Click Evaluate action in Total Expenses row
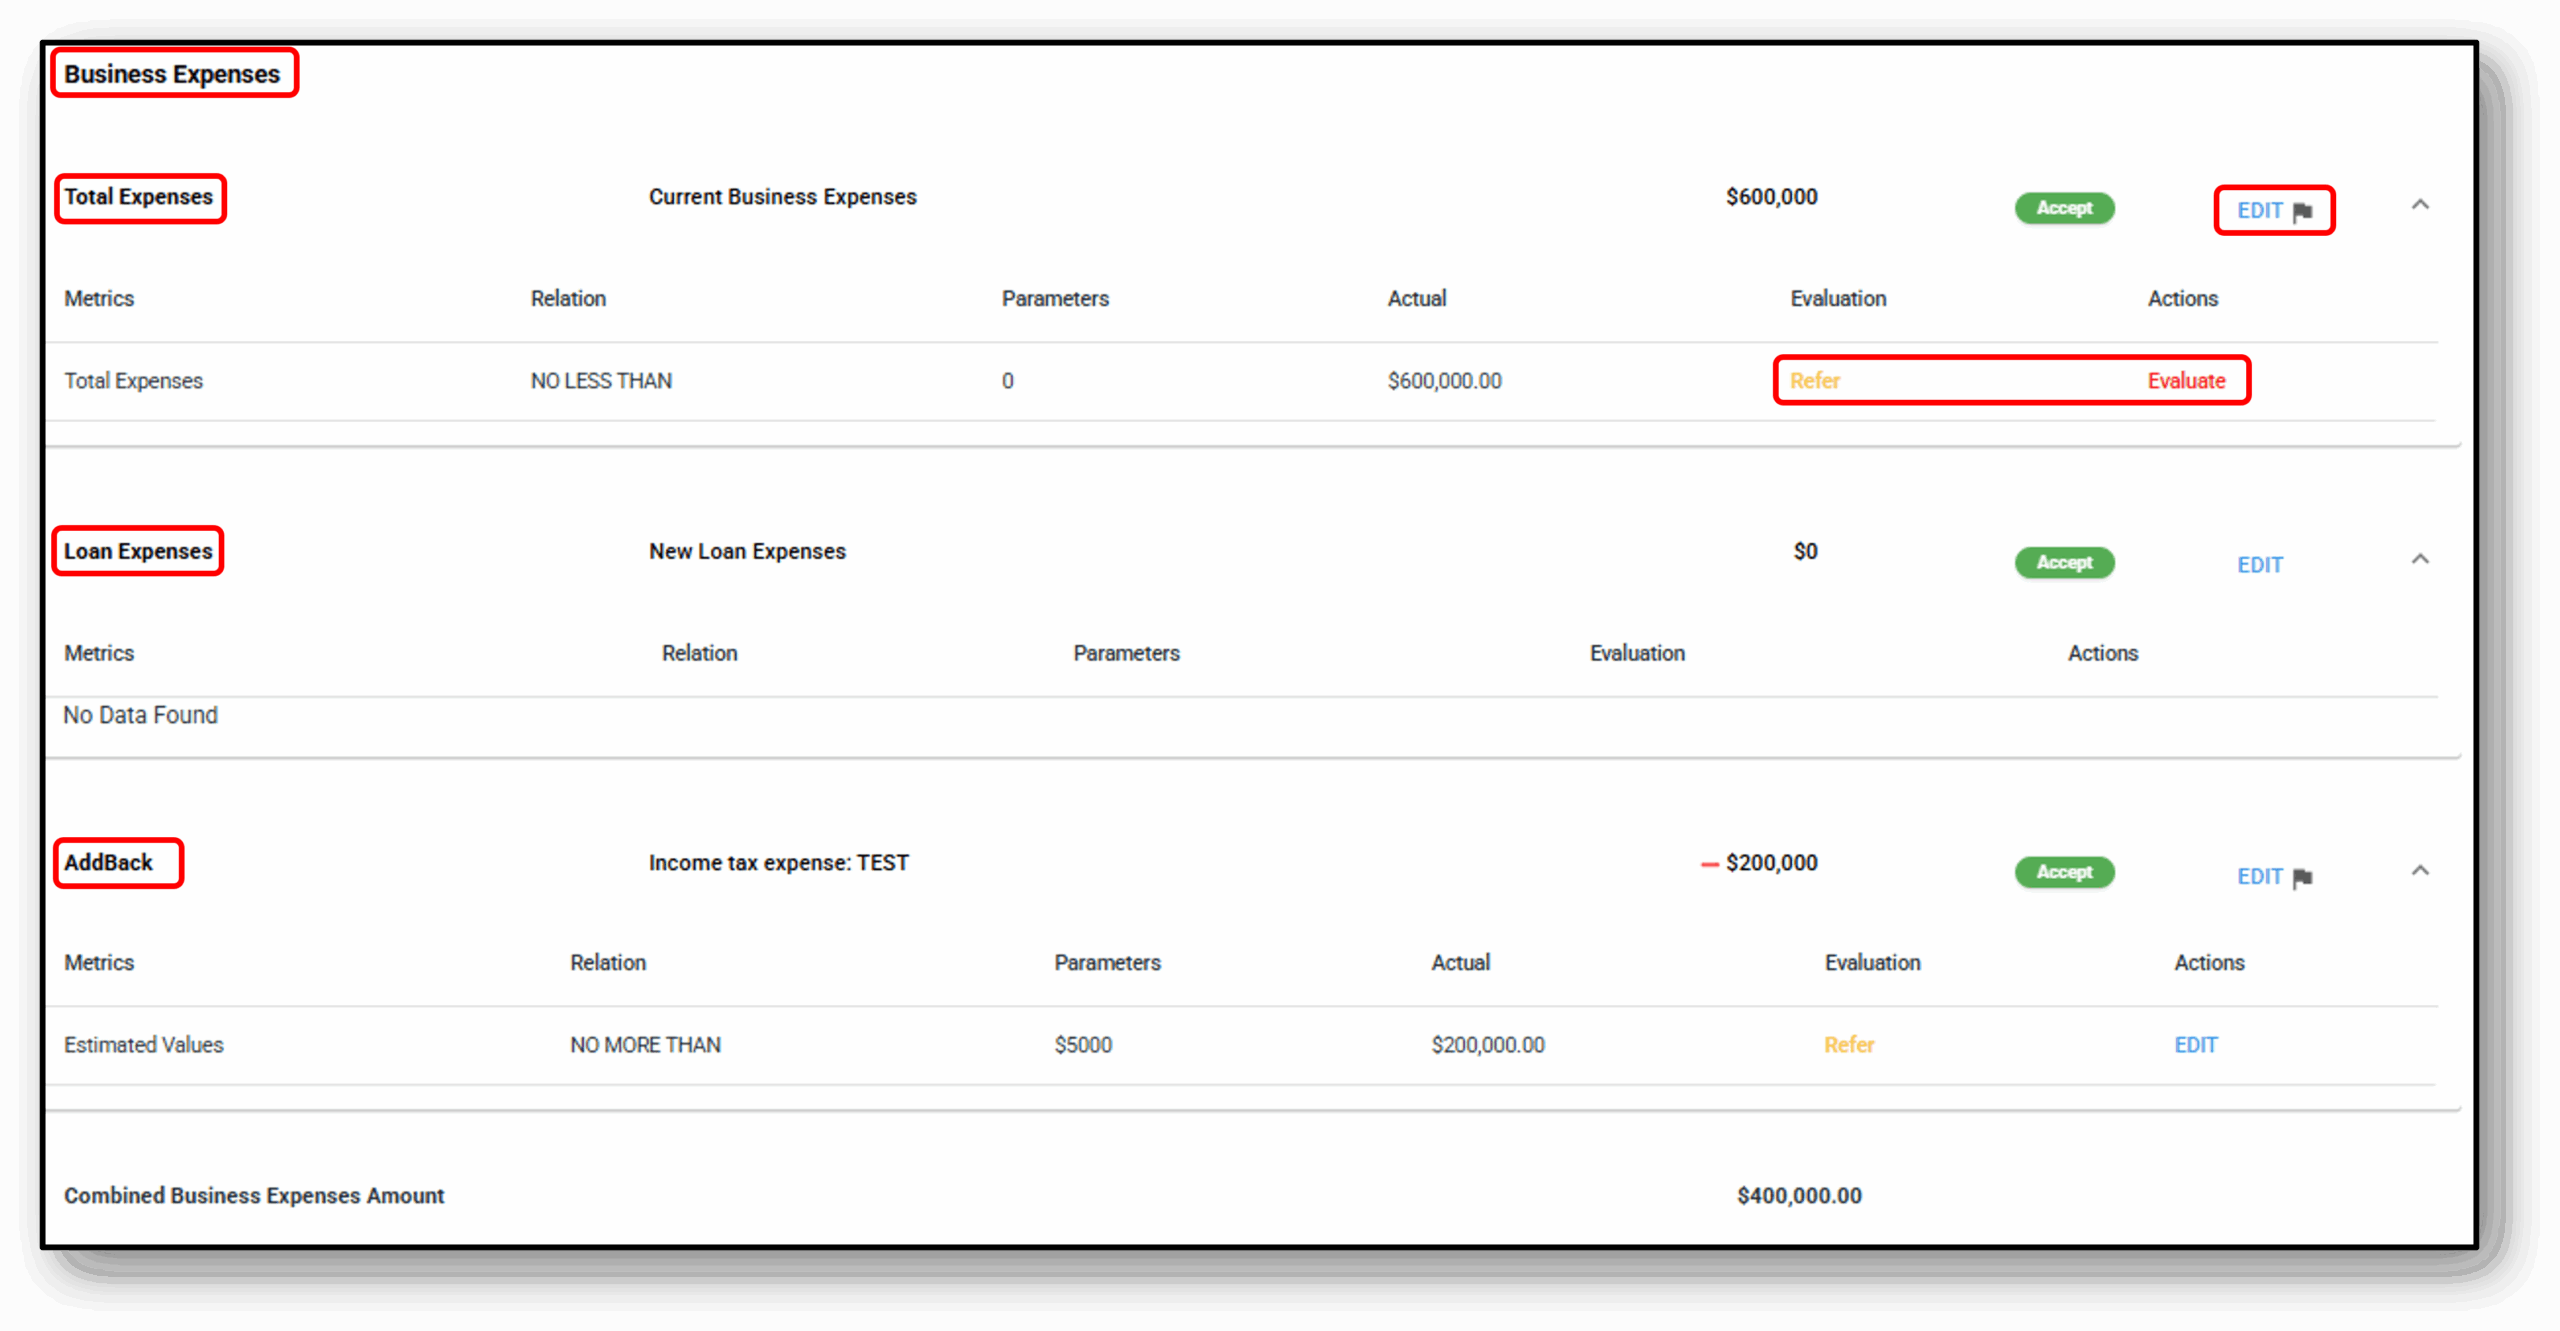Viewport: 2560px width, 1331px height. click(2186, 381)
